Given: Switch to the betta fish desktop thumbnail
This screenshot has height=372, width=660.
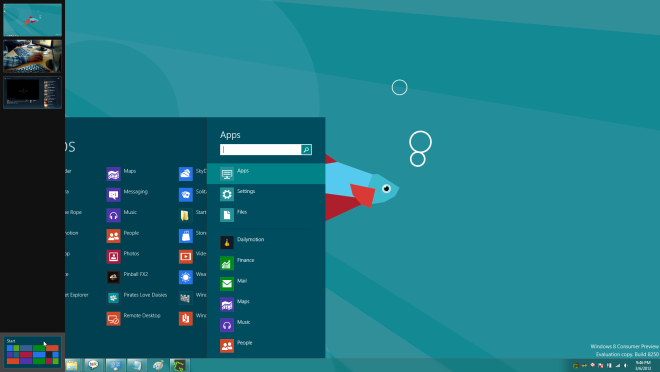Looking at the screenshot, I should 32,20.
